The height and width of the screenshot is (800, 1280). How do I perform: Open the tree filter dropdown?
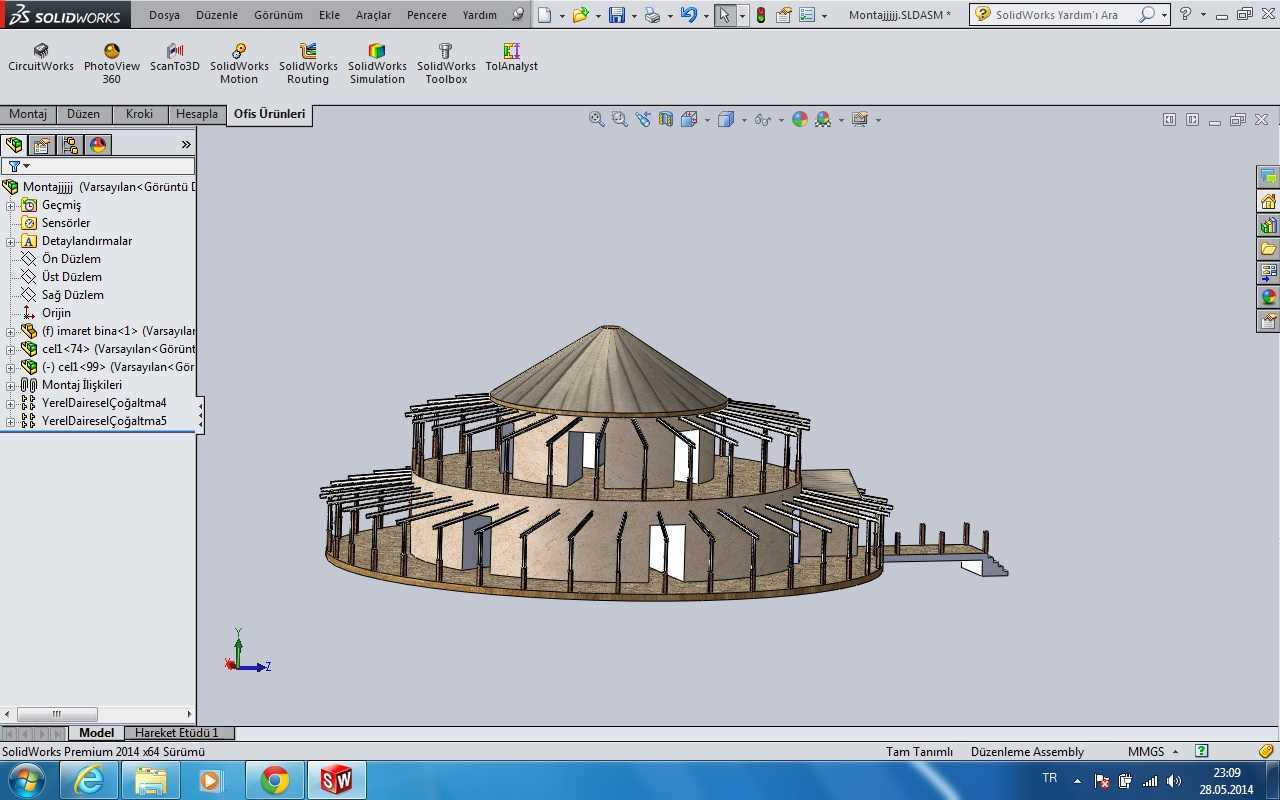point(18,166)
